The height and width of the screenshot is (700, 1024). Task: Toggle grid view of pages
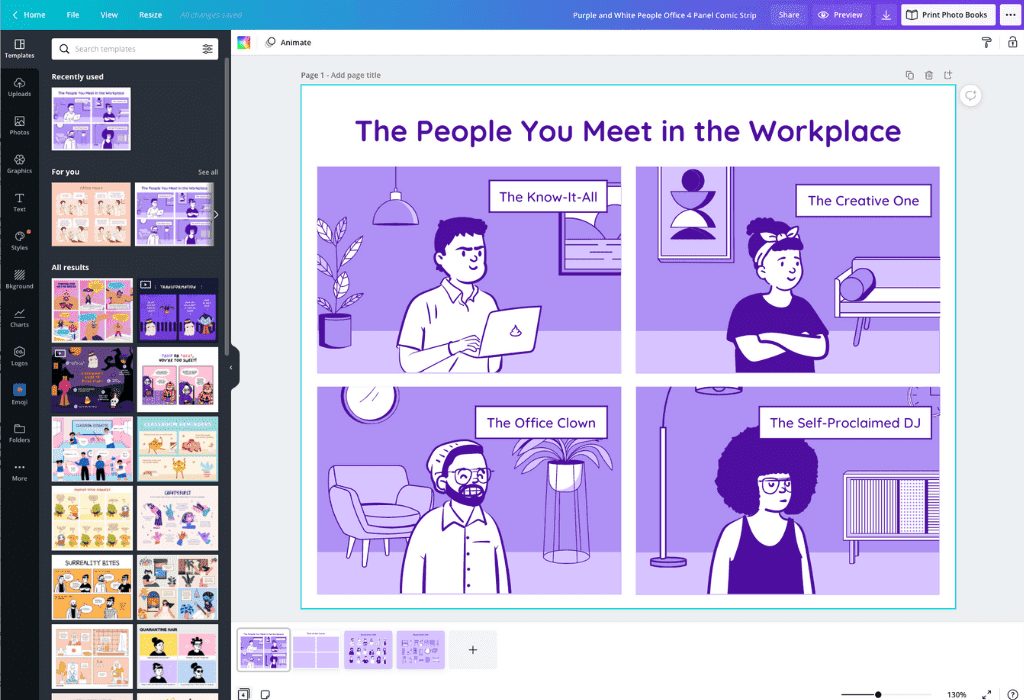pos(241,693)
